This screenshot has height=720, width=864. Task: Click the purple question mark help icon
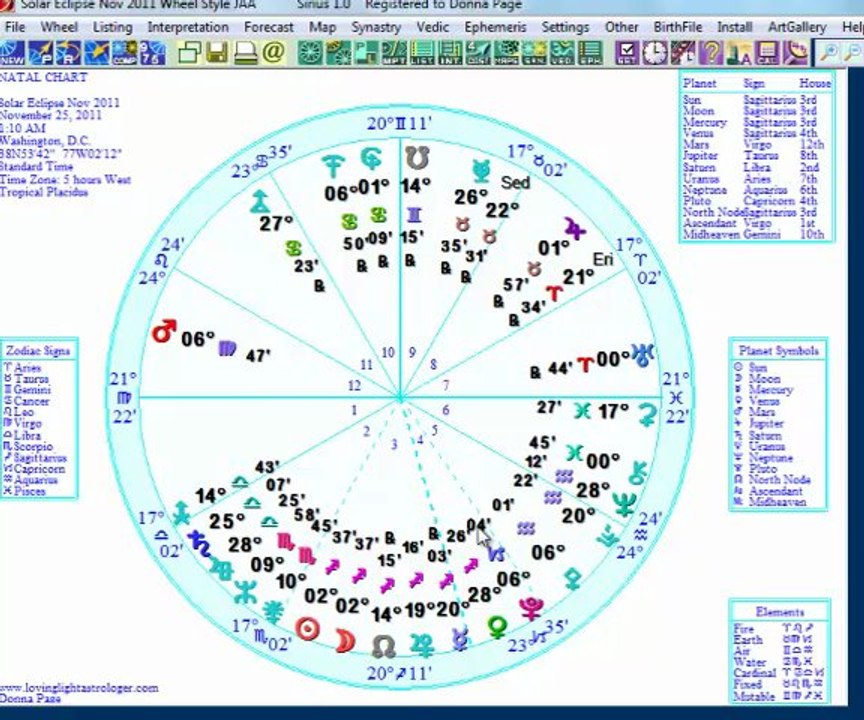711,53
